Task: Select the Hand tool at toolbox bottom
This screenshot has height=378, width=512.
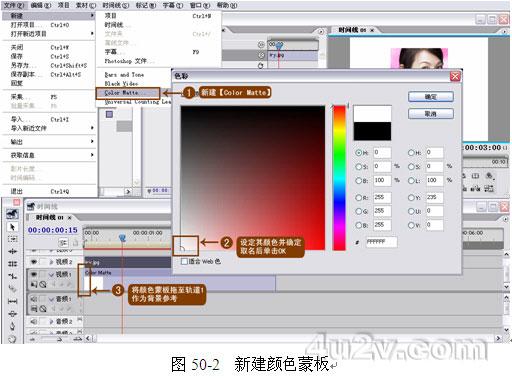Action: tap(12, 338)
